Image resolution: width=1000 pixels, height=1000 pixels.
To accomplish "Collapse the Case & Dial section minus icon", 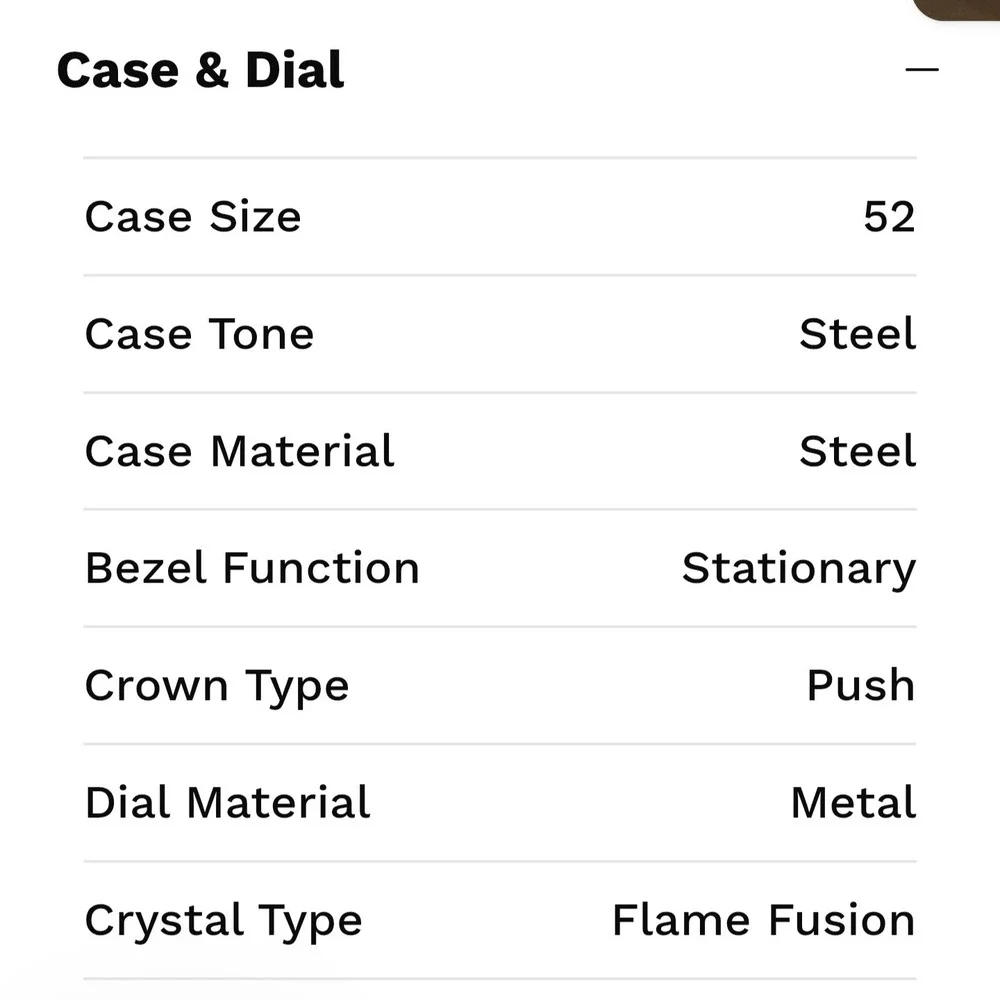I will point(922,69).
